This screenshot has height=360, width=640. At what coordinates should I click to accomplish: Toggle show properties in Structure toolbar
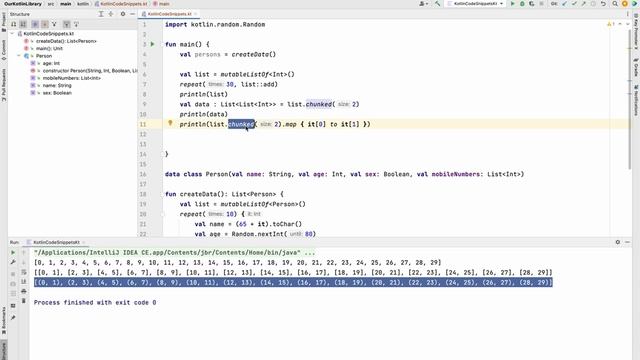(x=35, y=24)
